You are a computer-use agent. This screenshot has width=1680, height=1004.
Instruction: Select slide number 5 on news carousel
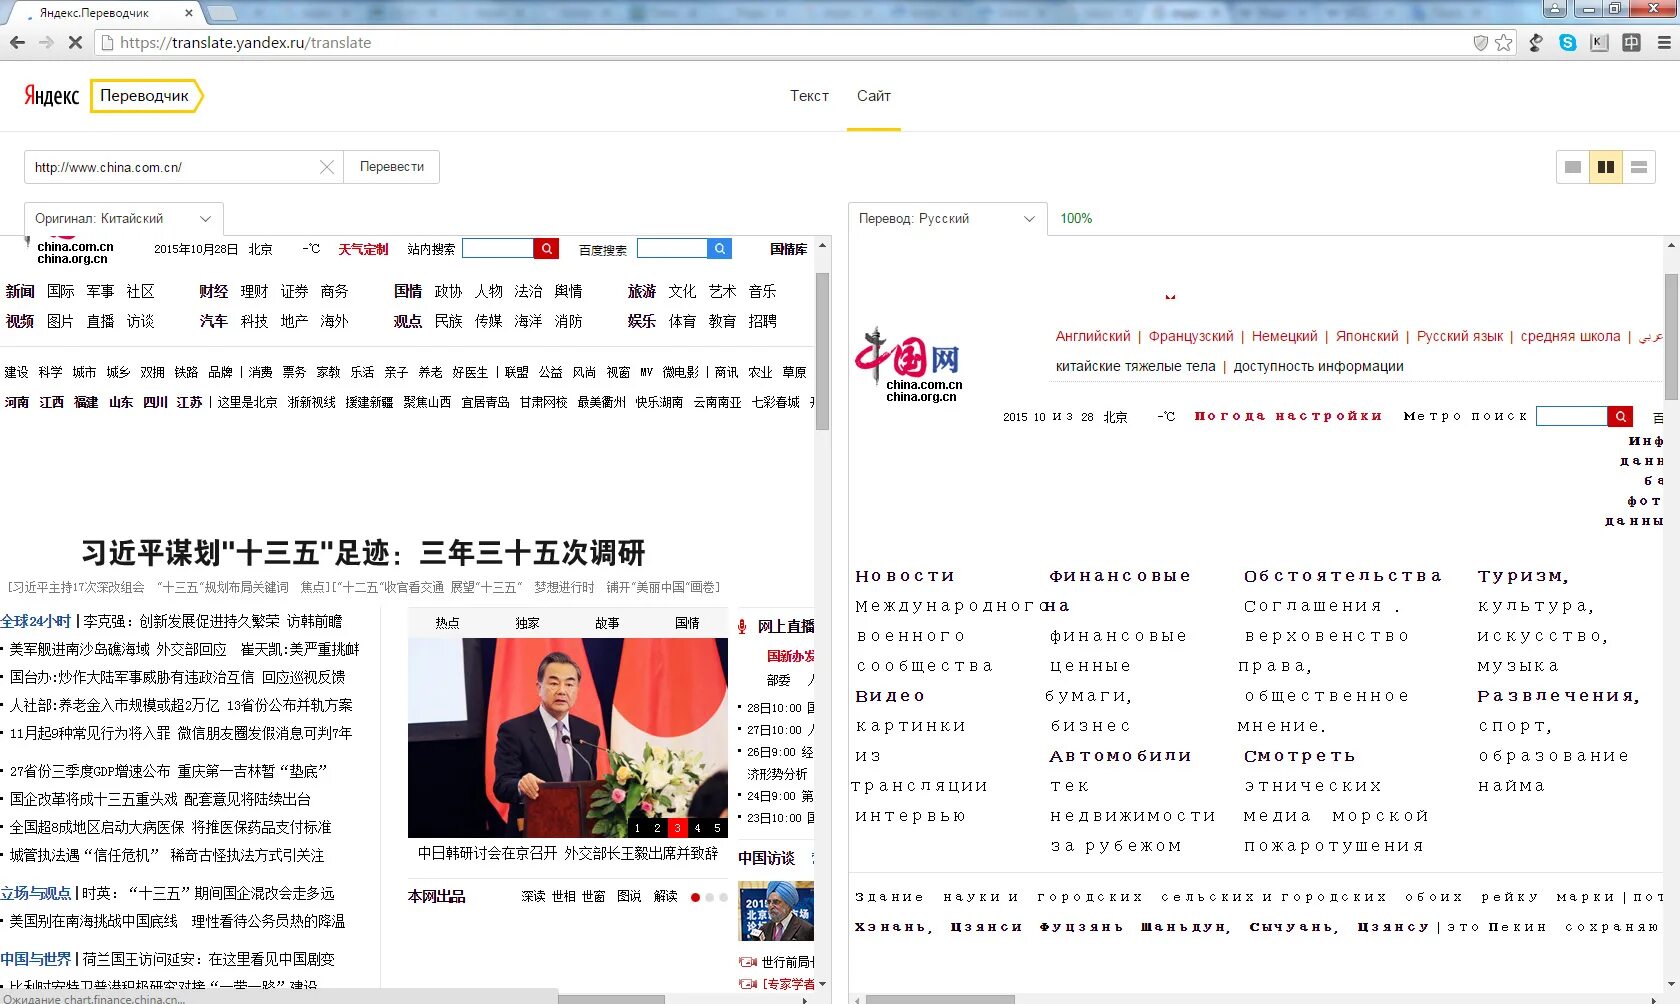click(717, 828)
